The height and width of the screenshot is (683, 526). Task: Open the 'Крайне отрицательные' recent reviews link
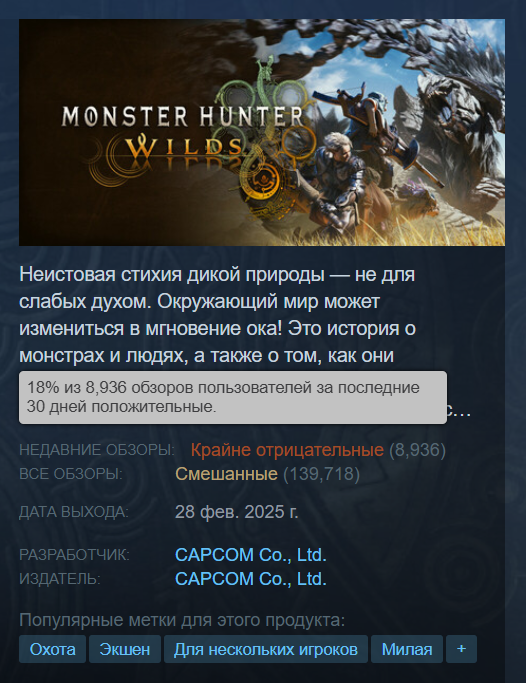click(287, 450)
